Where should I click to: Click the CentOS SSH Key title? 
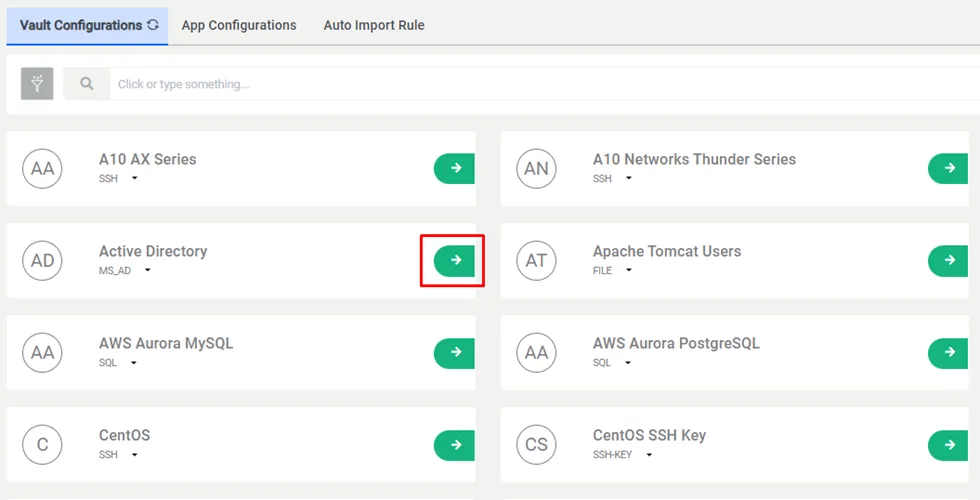[x=649, y=436]
